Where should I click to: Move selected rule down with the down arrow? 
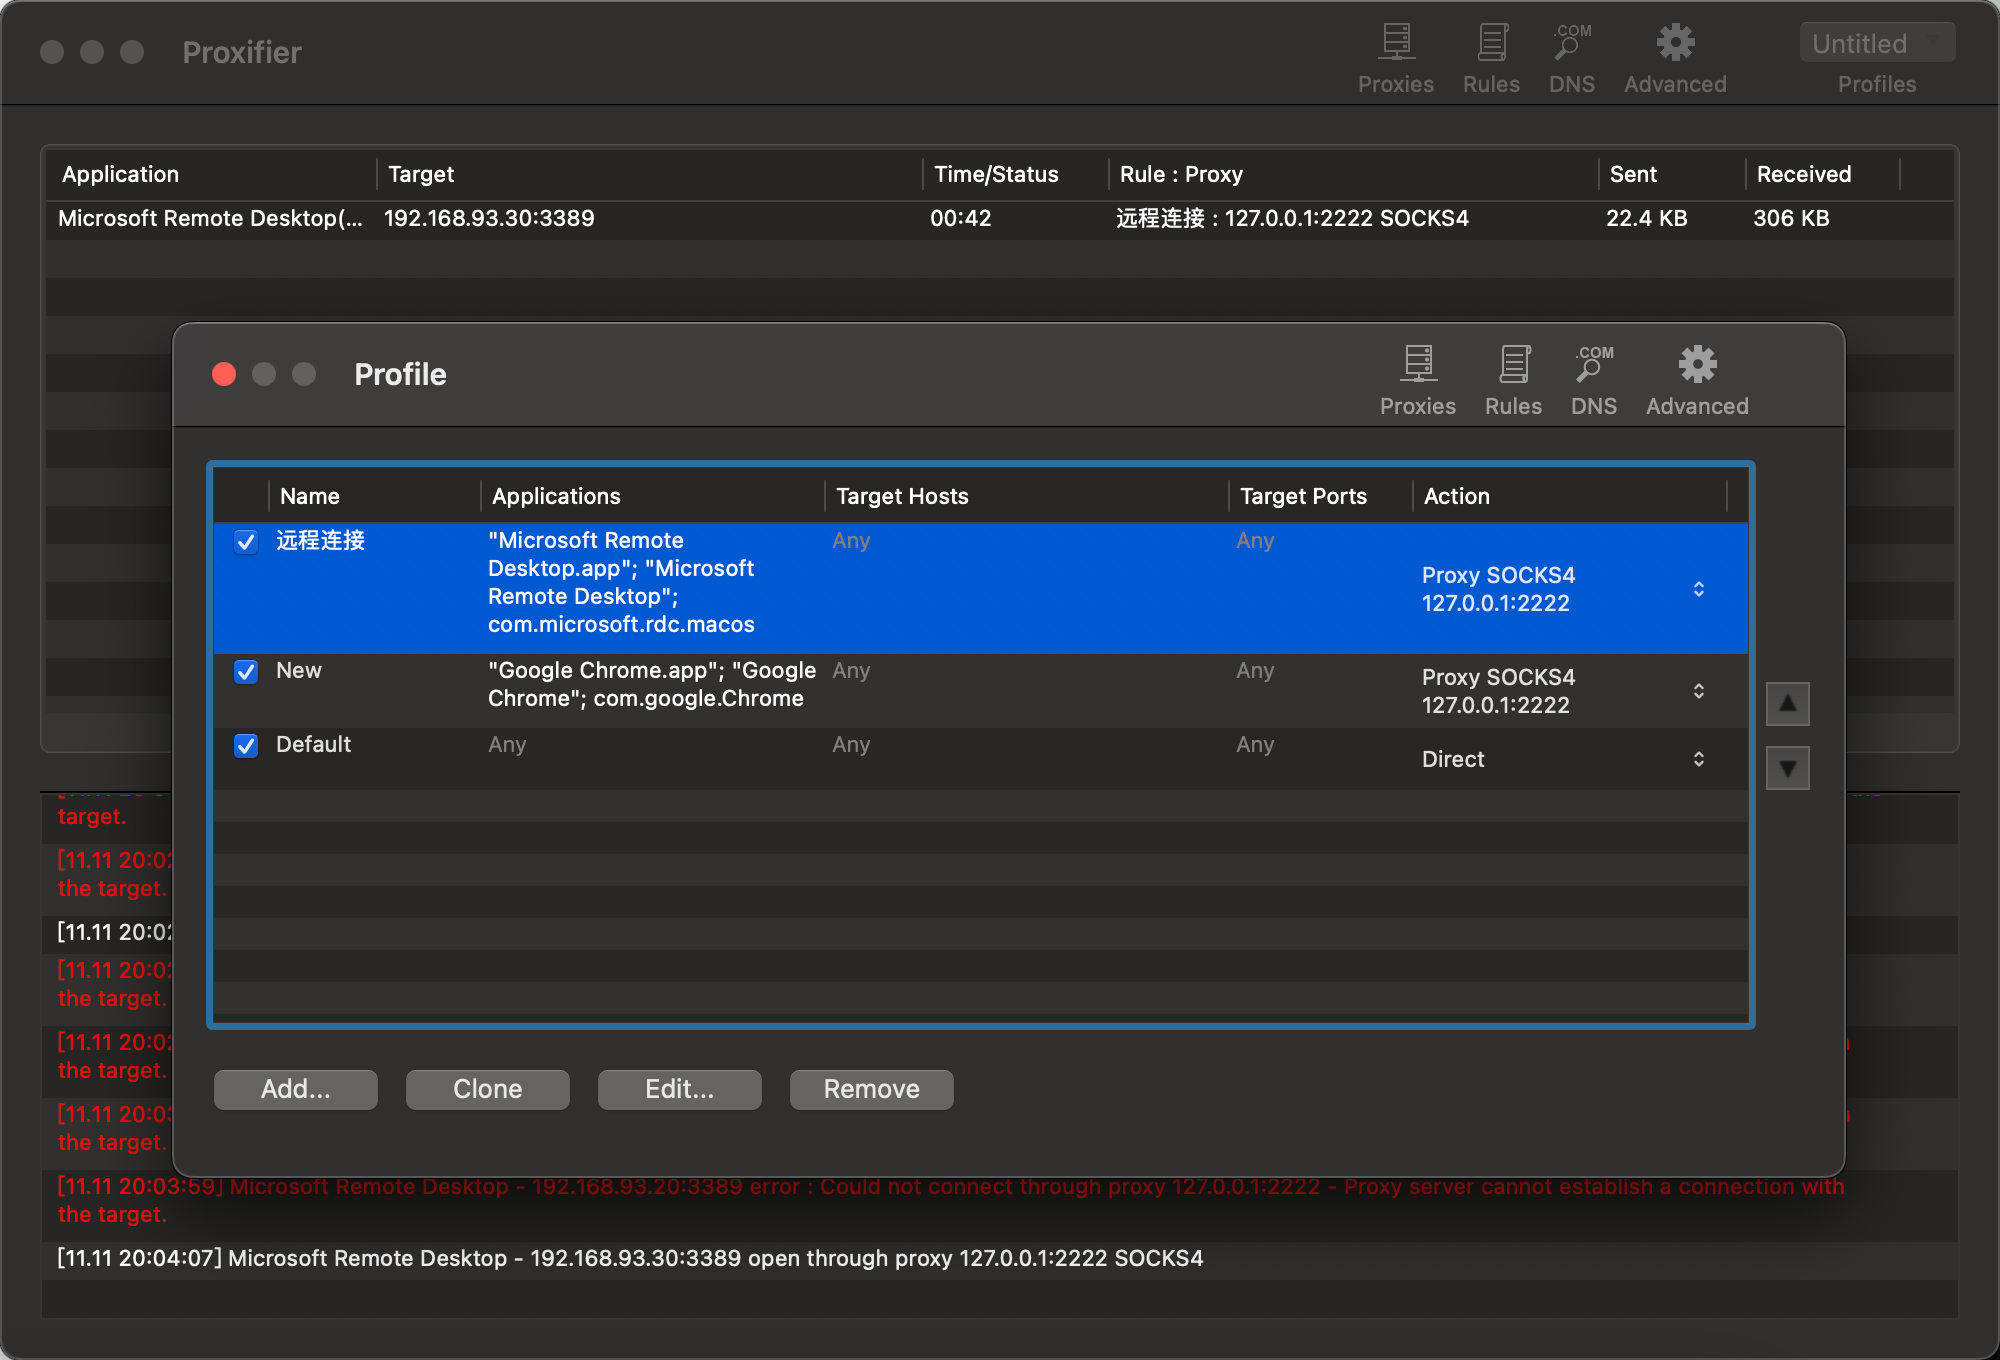pos(1788,768)
